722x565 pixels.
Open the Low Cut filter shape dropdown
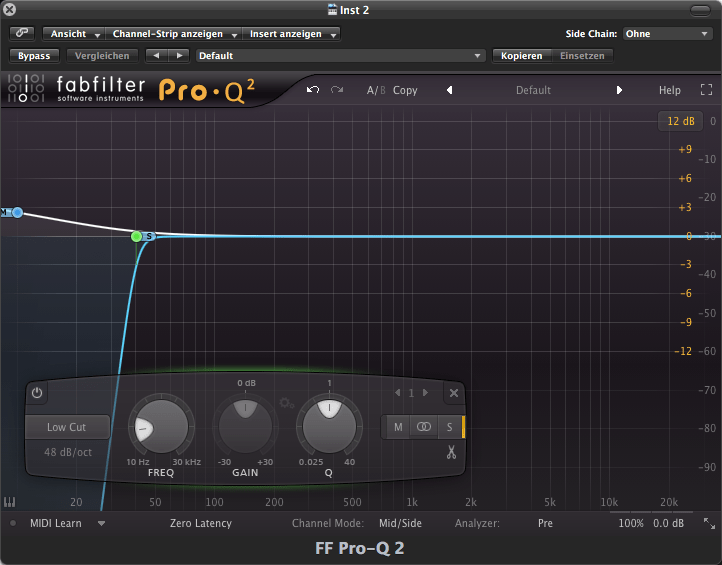[x=67, y=427]
